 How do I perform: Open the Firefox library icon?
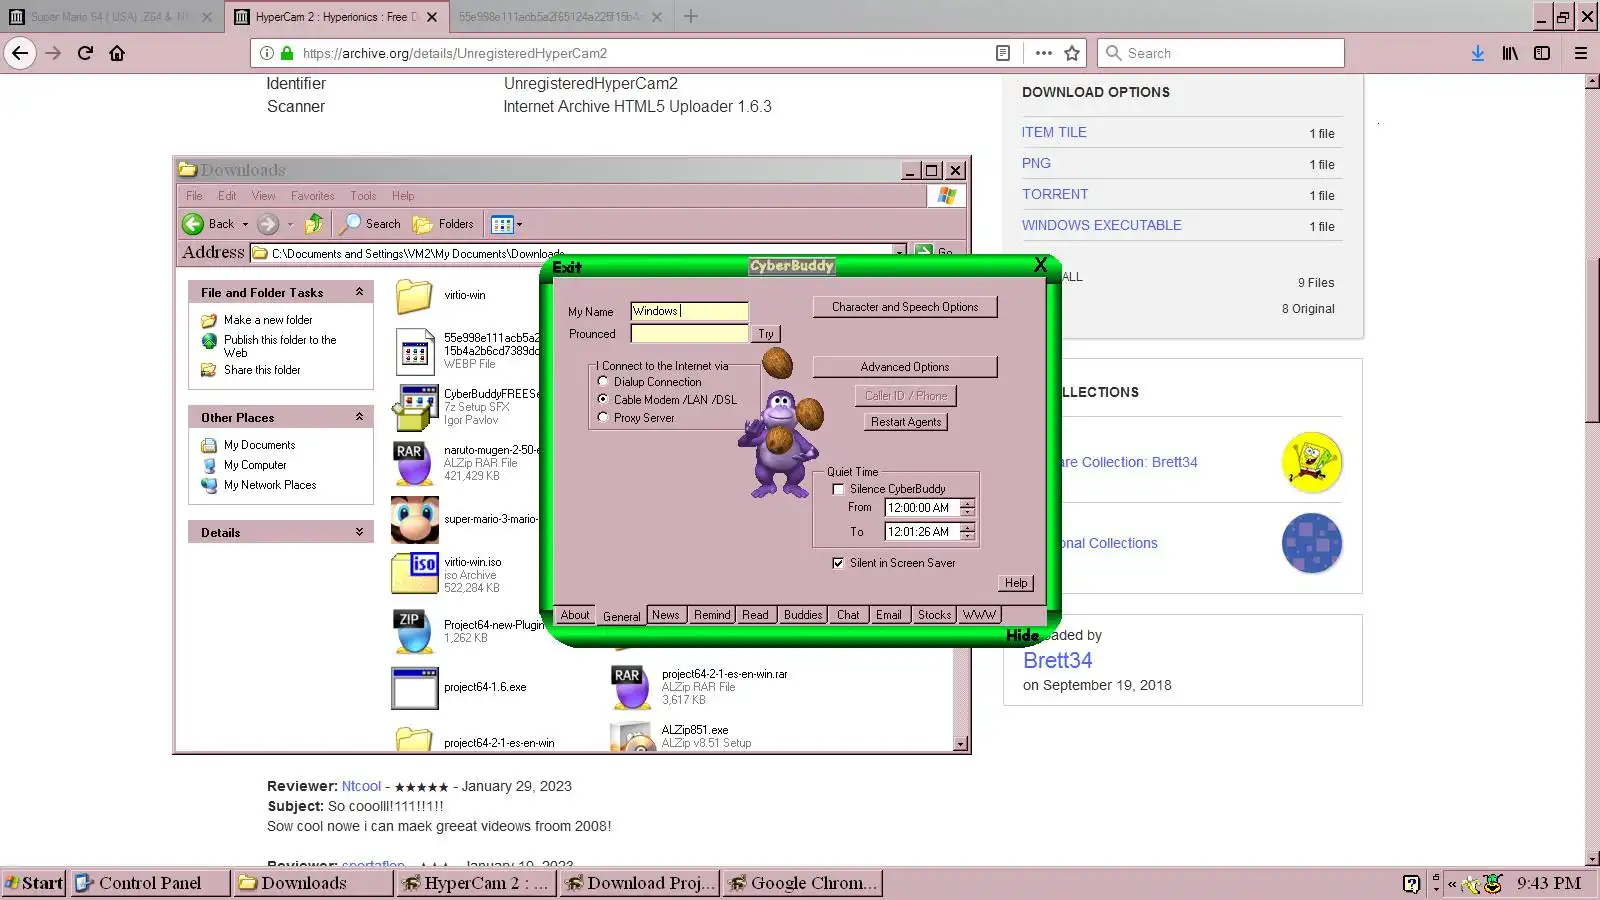[1510, 53]
